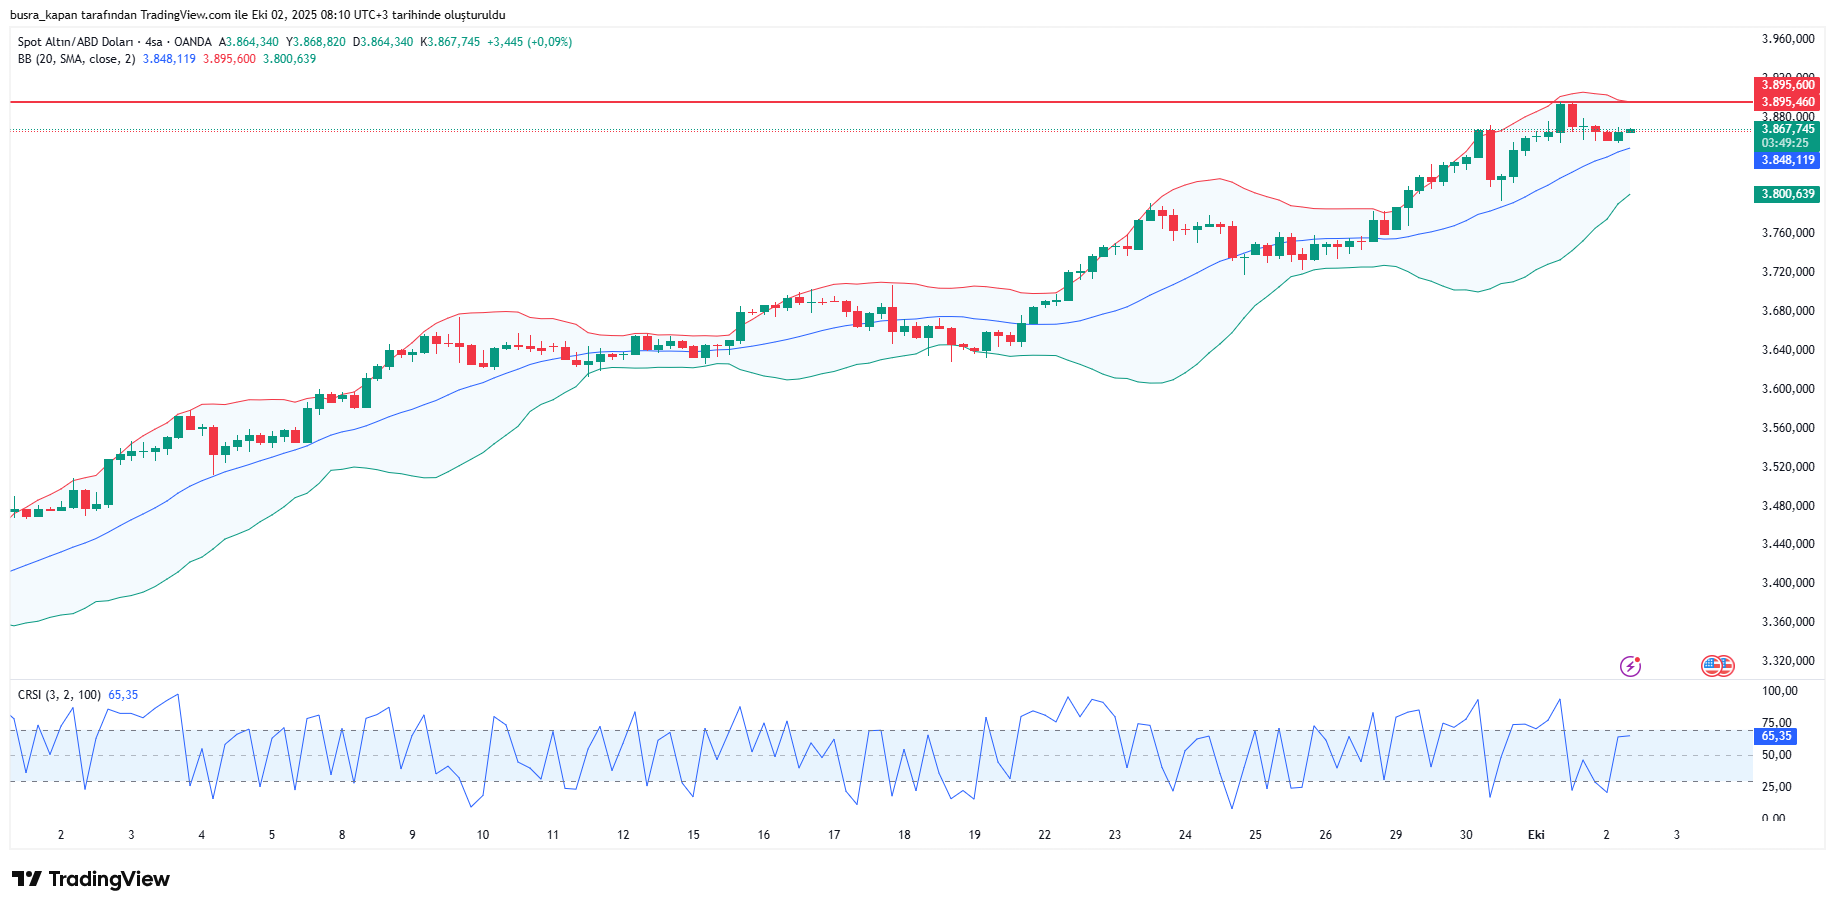This screenshot has height=909, width=1835.
Task: Click the 4sa timeframe label in the legend
Action: tap(153, 42)
